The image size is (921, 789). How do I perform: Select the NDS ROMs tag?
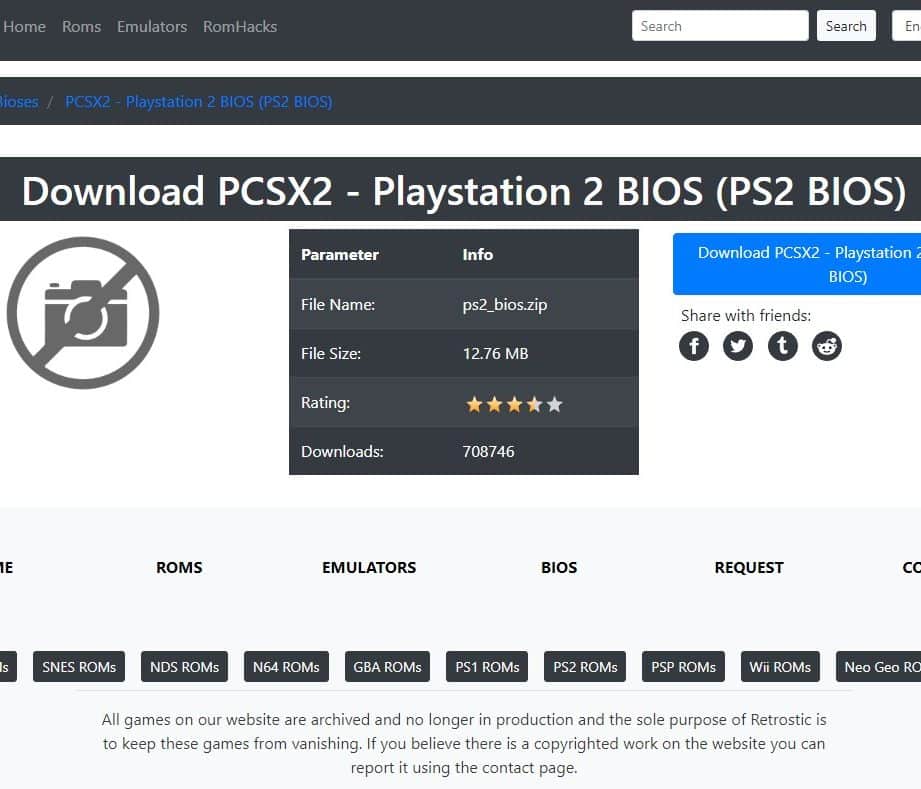click(184, 667)
